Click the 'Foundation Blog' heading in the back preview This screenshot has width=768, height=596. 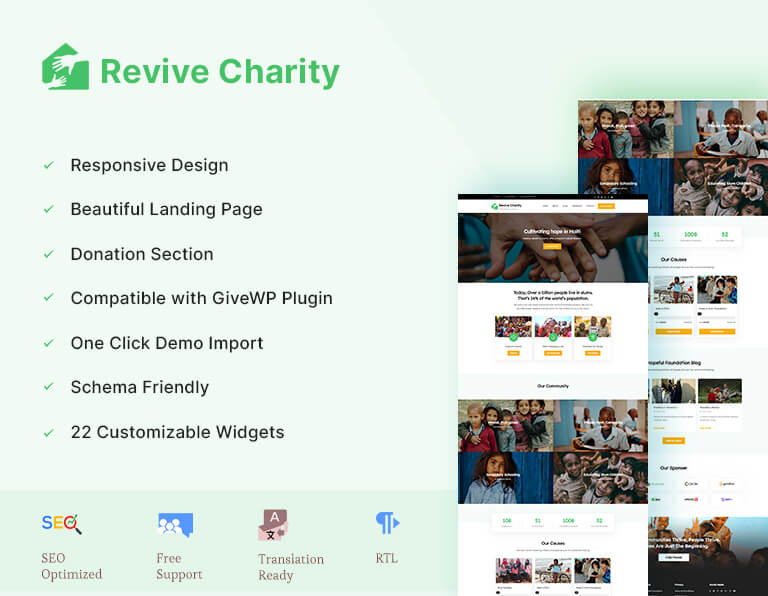(675, 363)
